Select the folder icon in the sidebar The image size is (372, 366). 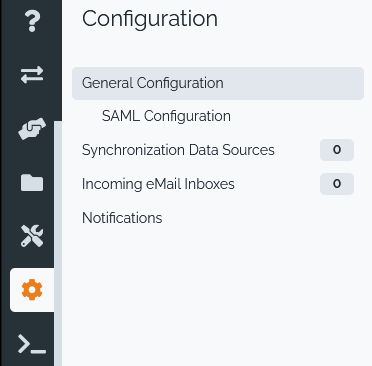(32, 183)
